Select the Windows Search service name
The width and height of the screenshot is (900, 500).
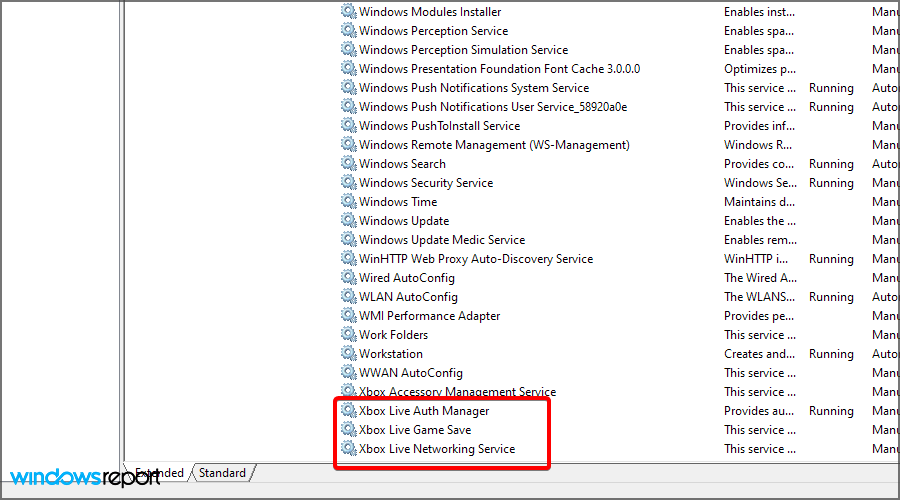402,164
